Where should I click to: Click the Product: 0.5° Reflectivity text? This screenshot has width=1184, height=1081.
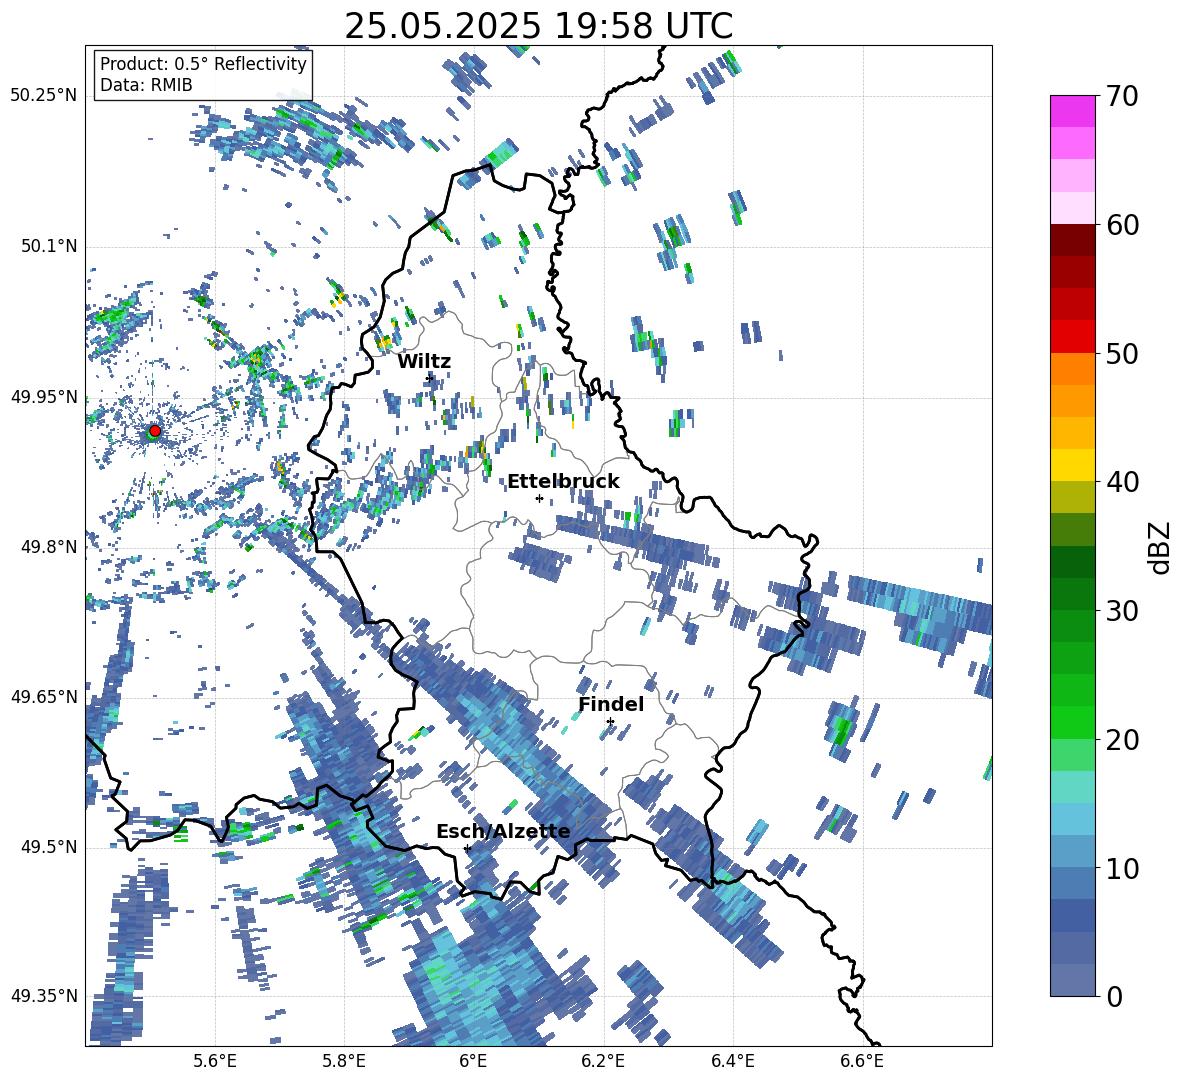(x=203, y=64)
